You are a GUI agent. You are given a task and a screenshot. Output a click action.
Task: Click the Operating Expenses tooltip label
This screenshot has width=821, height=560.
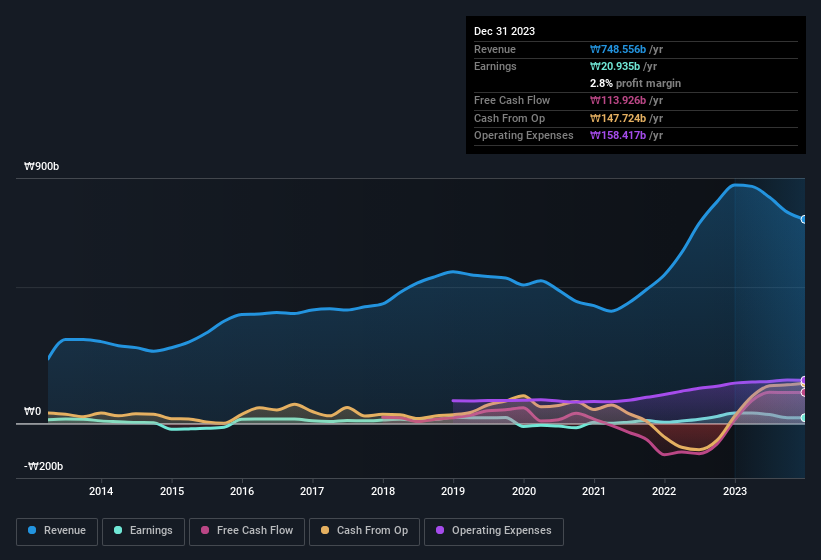coord(524,136)
